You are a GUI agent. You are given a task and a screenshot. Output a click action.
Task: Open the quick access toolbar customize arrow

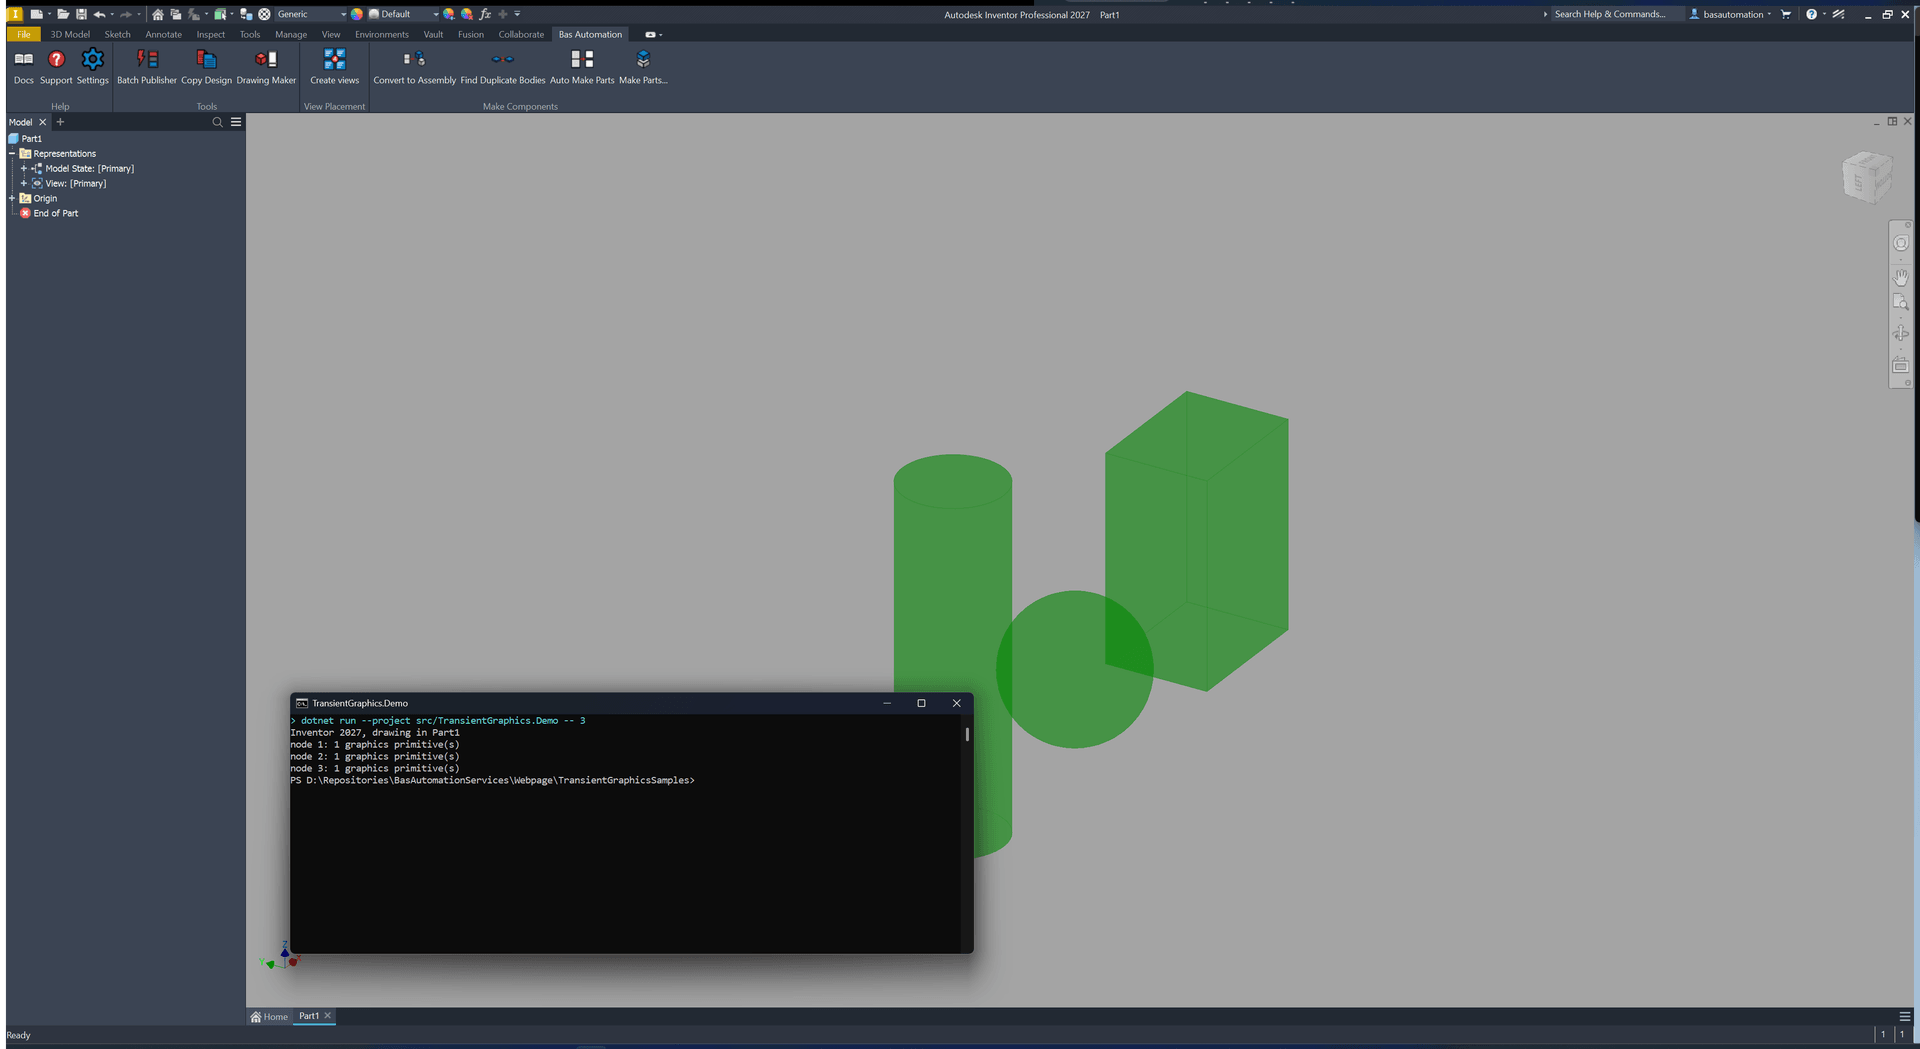(517, 14)
